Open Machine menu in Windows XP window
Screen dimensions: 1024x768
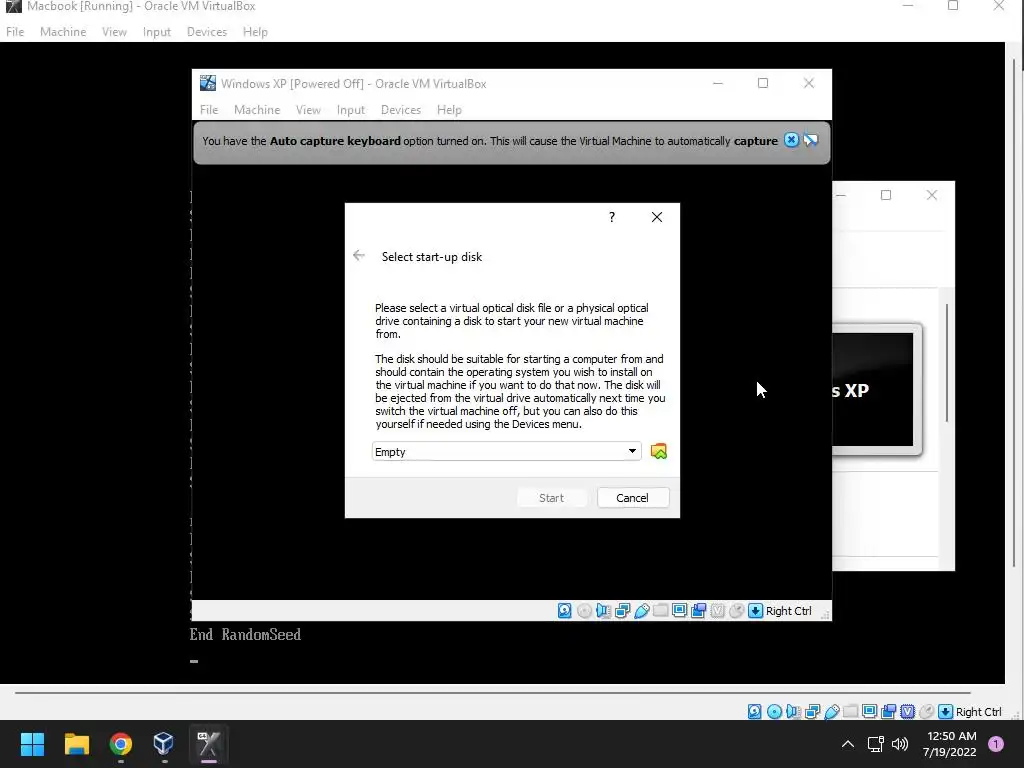[x=257, y=110]
